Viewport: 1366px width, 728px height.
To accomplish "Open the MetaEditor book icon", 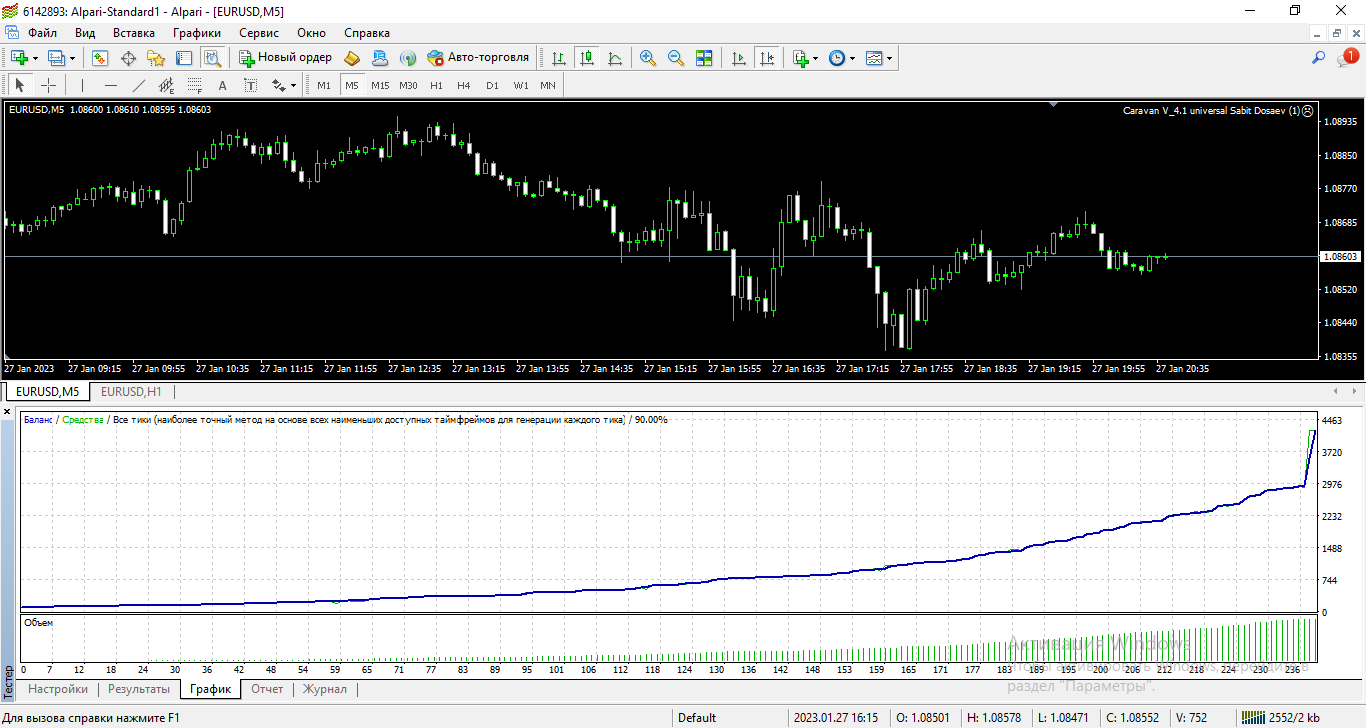I will 352,58.
